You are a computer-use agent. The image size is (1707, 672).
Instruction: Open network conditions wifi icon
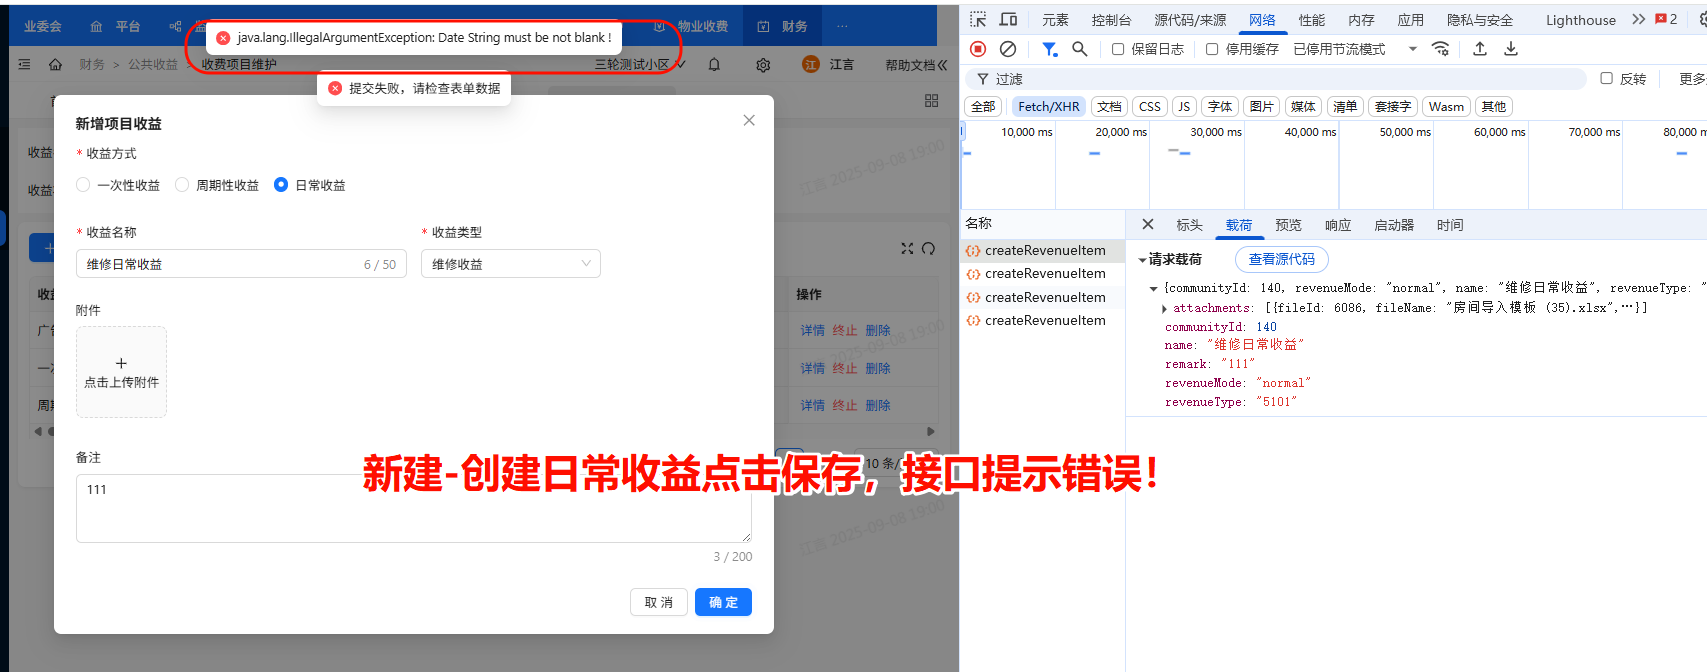point(1440,49)
